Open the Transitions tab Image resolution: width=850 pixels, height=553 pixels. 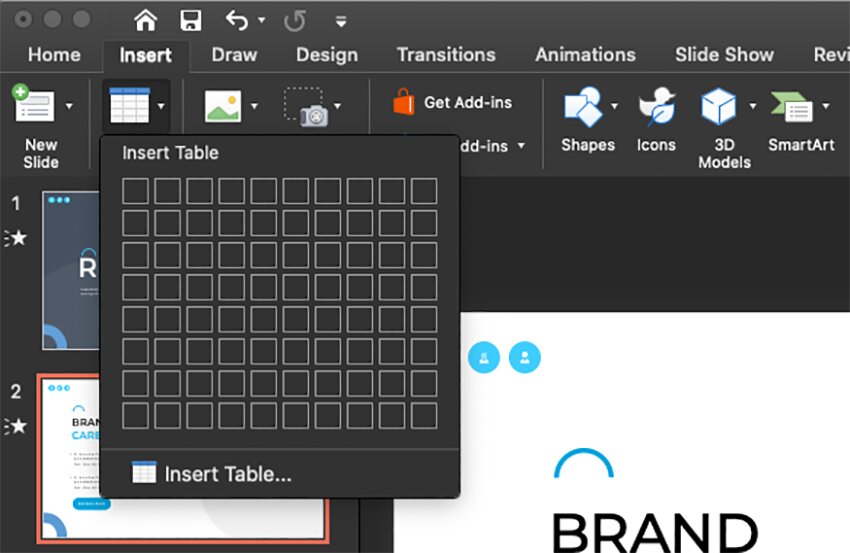click(x=446, y=55)
